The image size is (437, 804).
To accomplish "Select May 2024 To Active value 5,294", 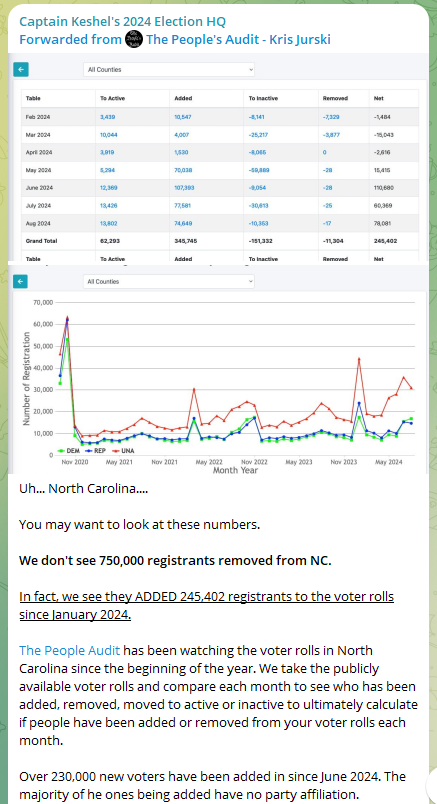I will point(108,170).
